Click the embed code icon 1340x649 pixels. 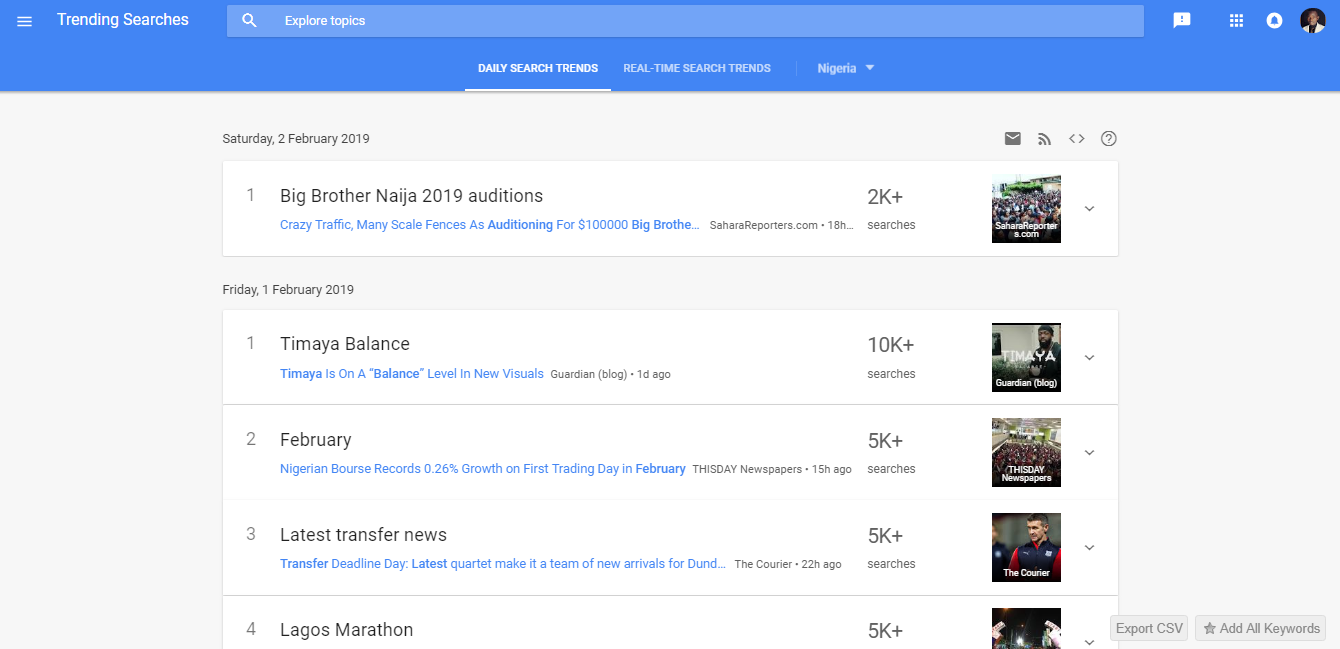1077,139
